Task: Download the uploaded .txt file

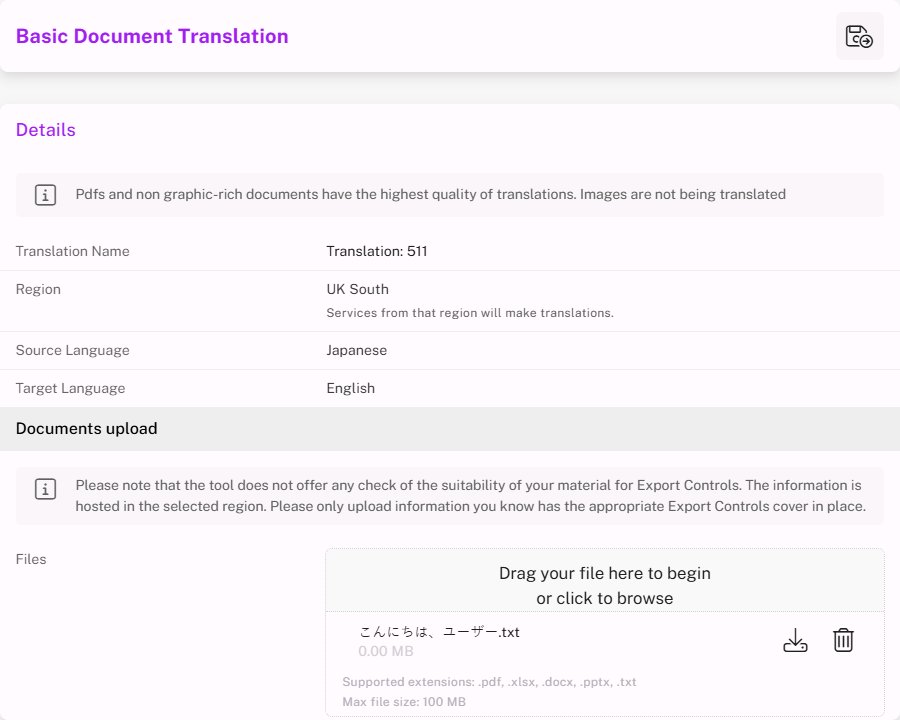Action: (x=795, y=641)
